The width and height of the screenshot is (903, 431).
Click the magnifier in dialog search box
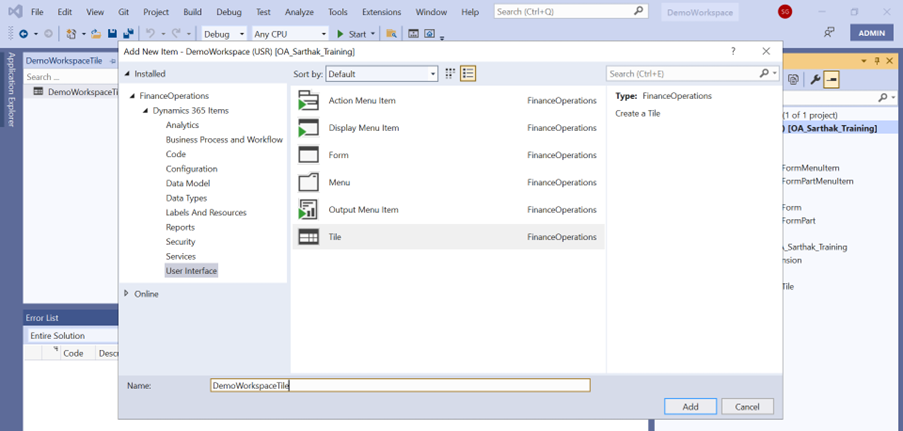pyautogui.click(x=764, y=74)
